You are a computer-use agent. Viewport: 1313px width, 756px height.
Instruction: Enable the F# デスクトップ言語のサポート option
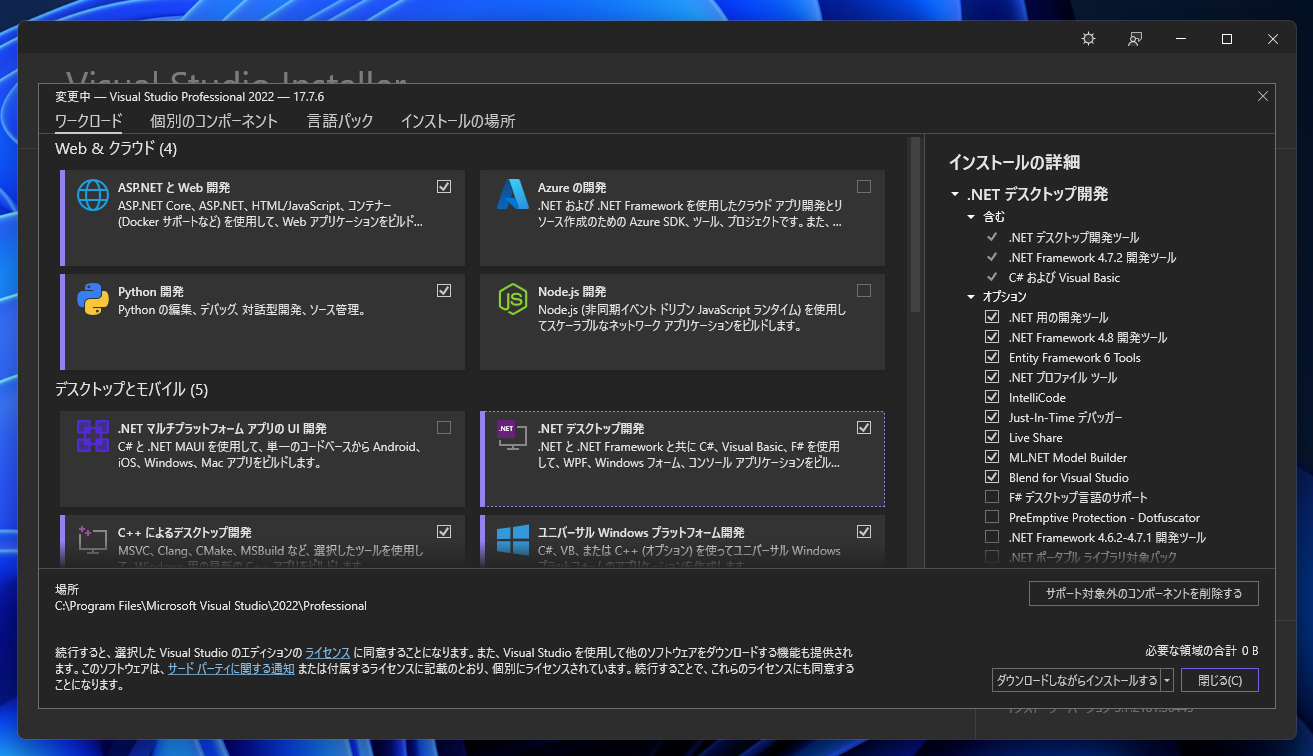point(991,497)
